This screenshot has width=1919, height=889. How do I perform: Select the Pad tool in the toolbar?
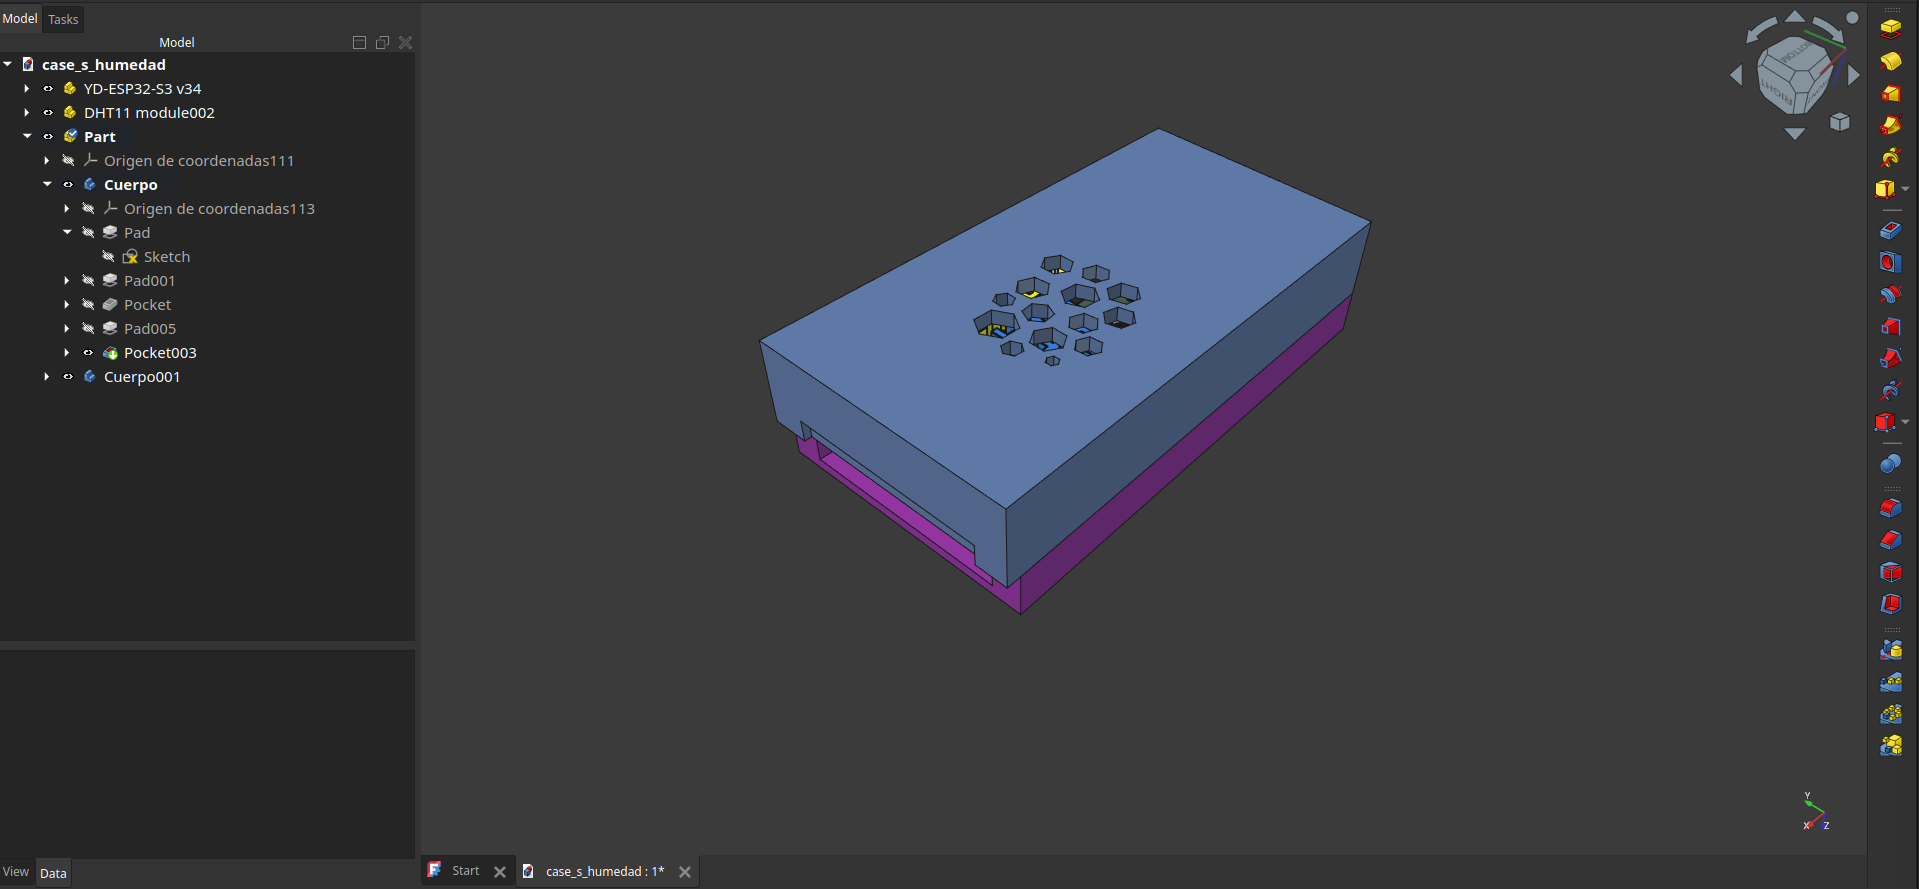[1890, 29]
